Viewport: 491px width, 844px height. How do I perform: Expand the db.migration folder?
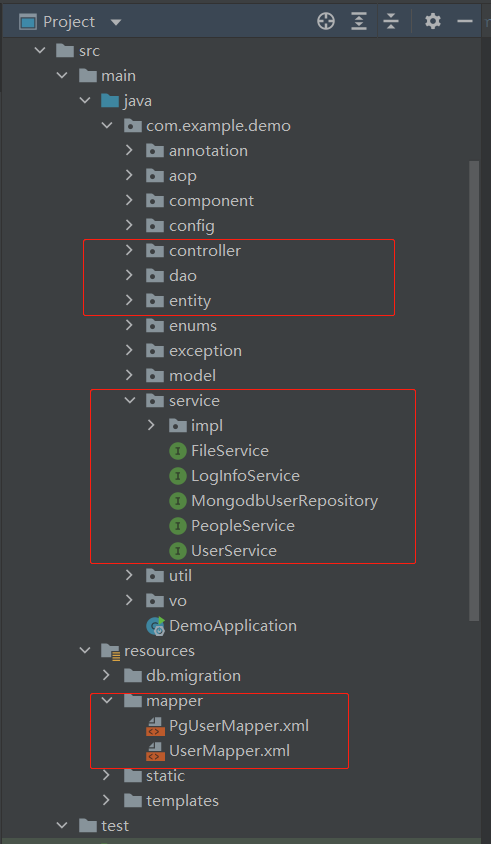107,675
